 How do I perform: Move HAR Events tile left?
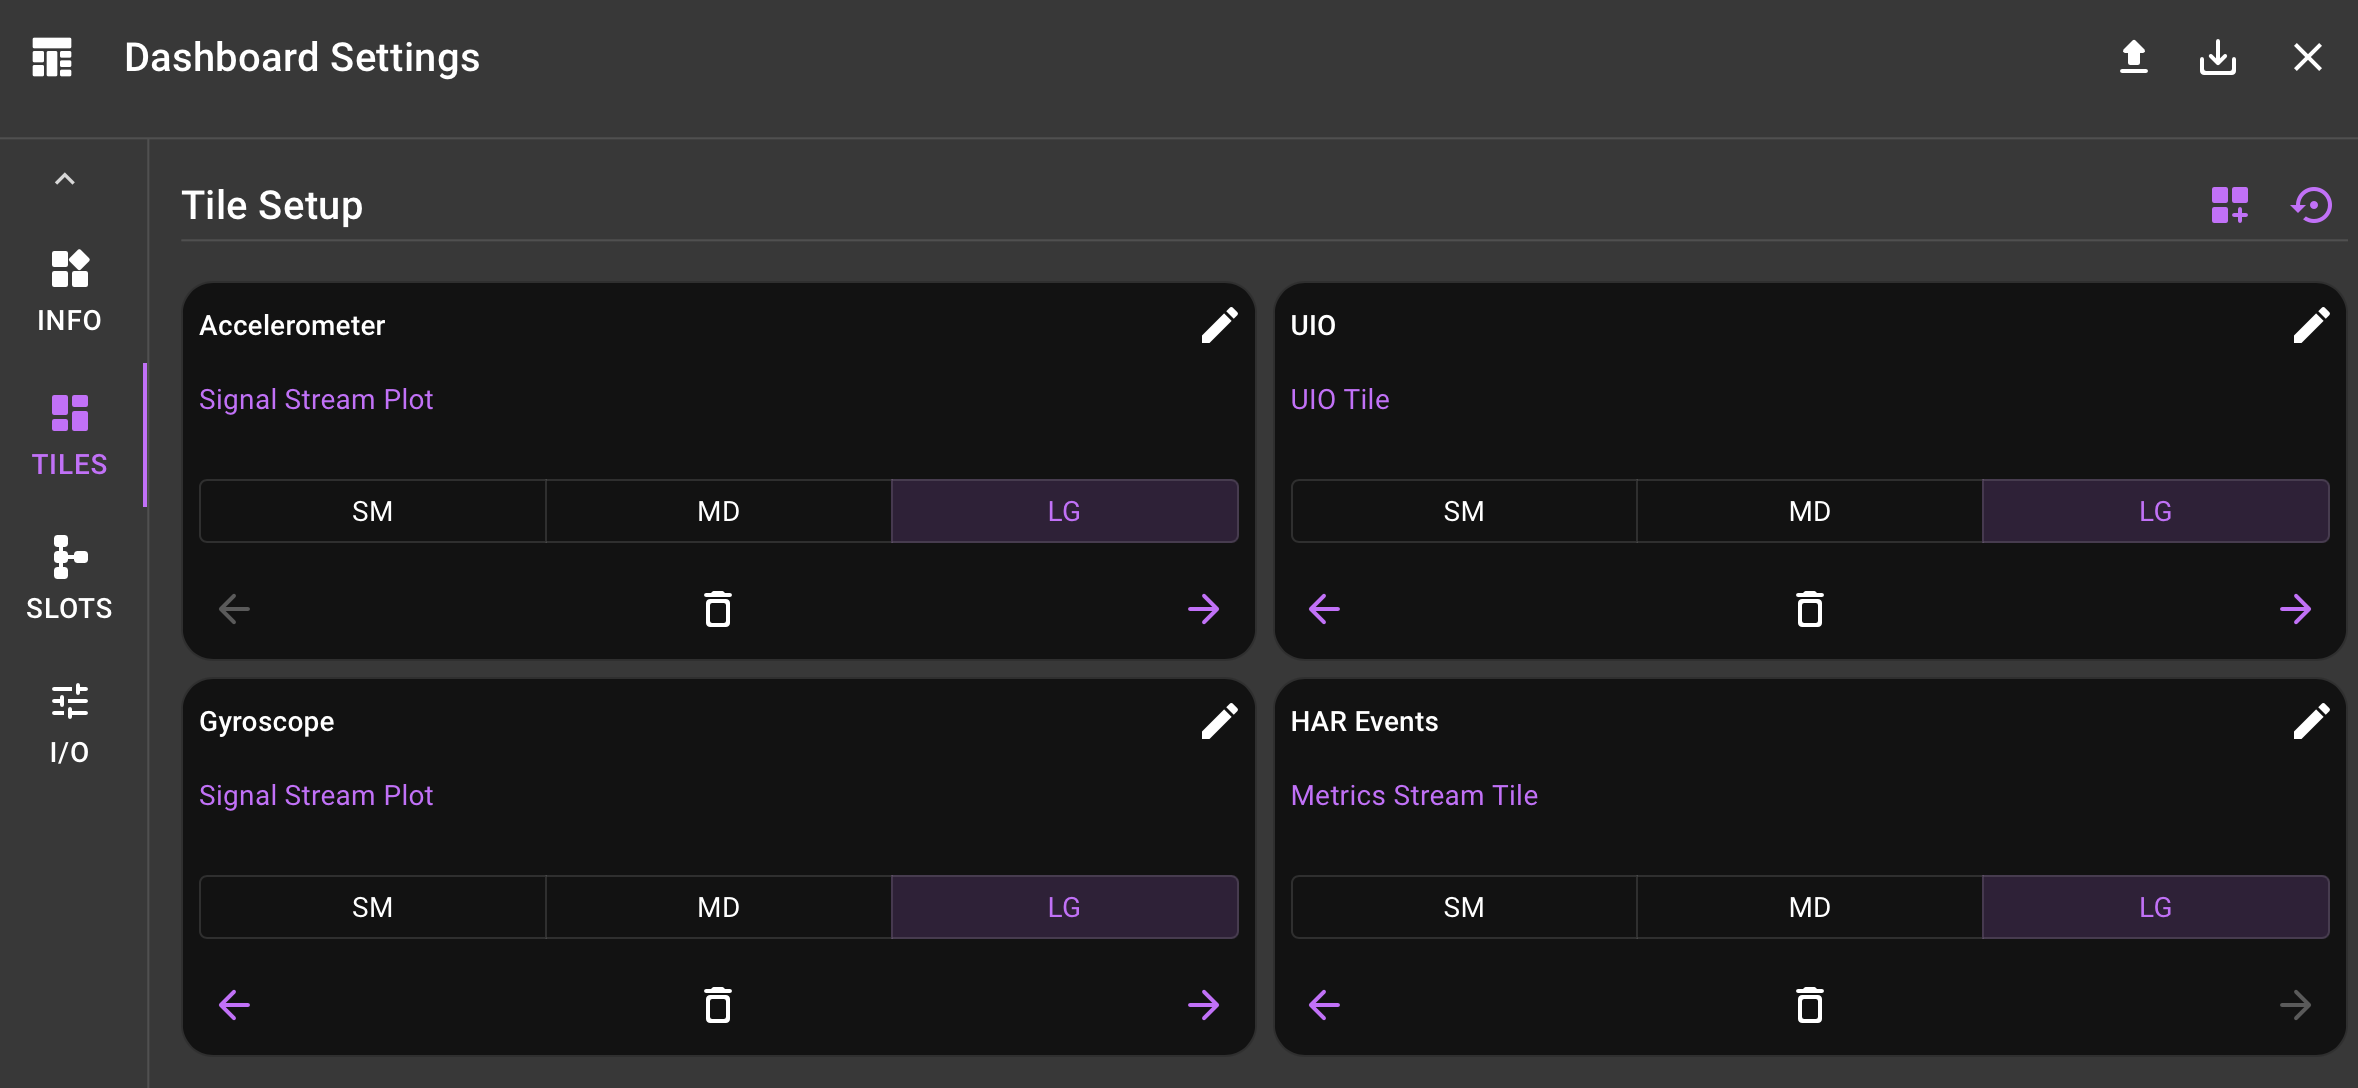[x=1324, y=1004]
